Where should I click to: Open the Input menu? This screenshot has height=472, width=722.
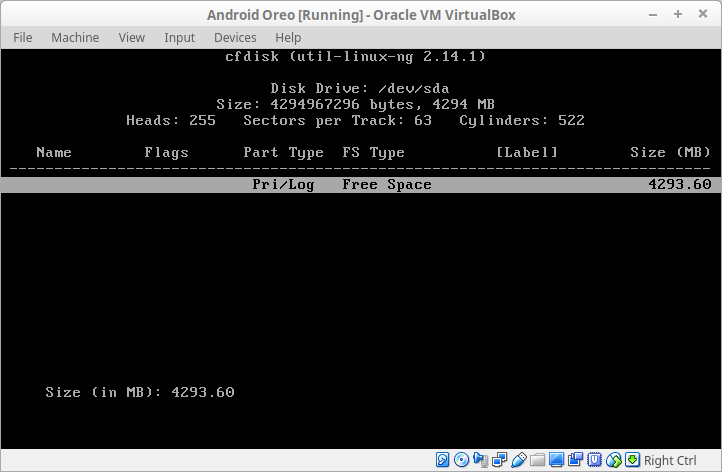tap(180, 37)
